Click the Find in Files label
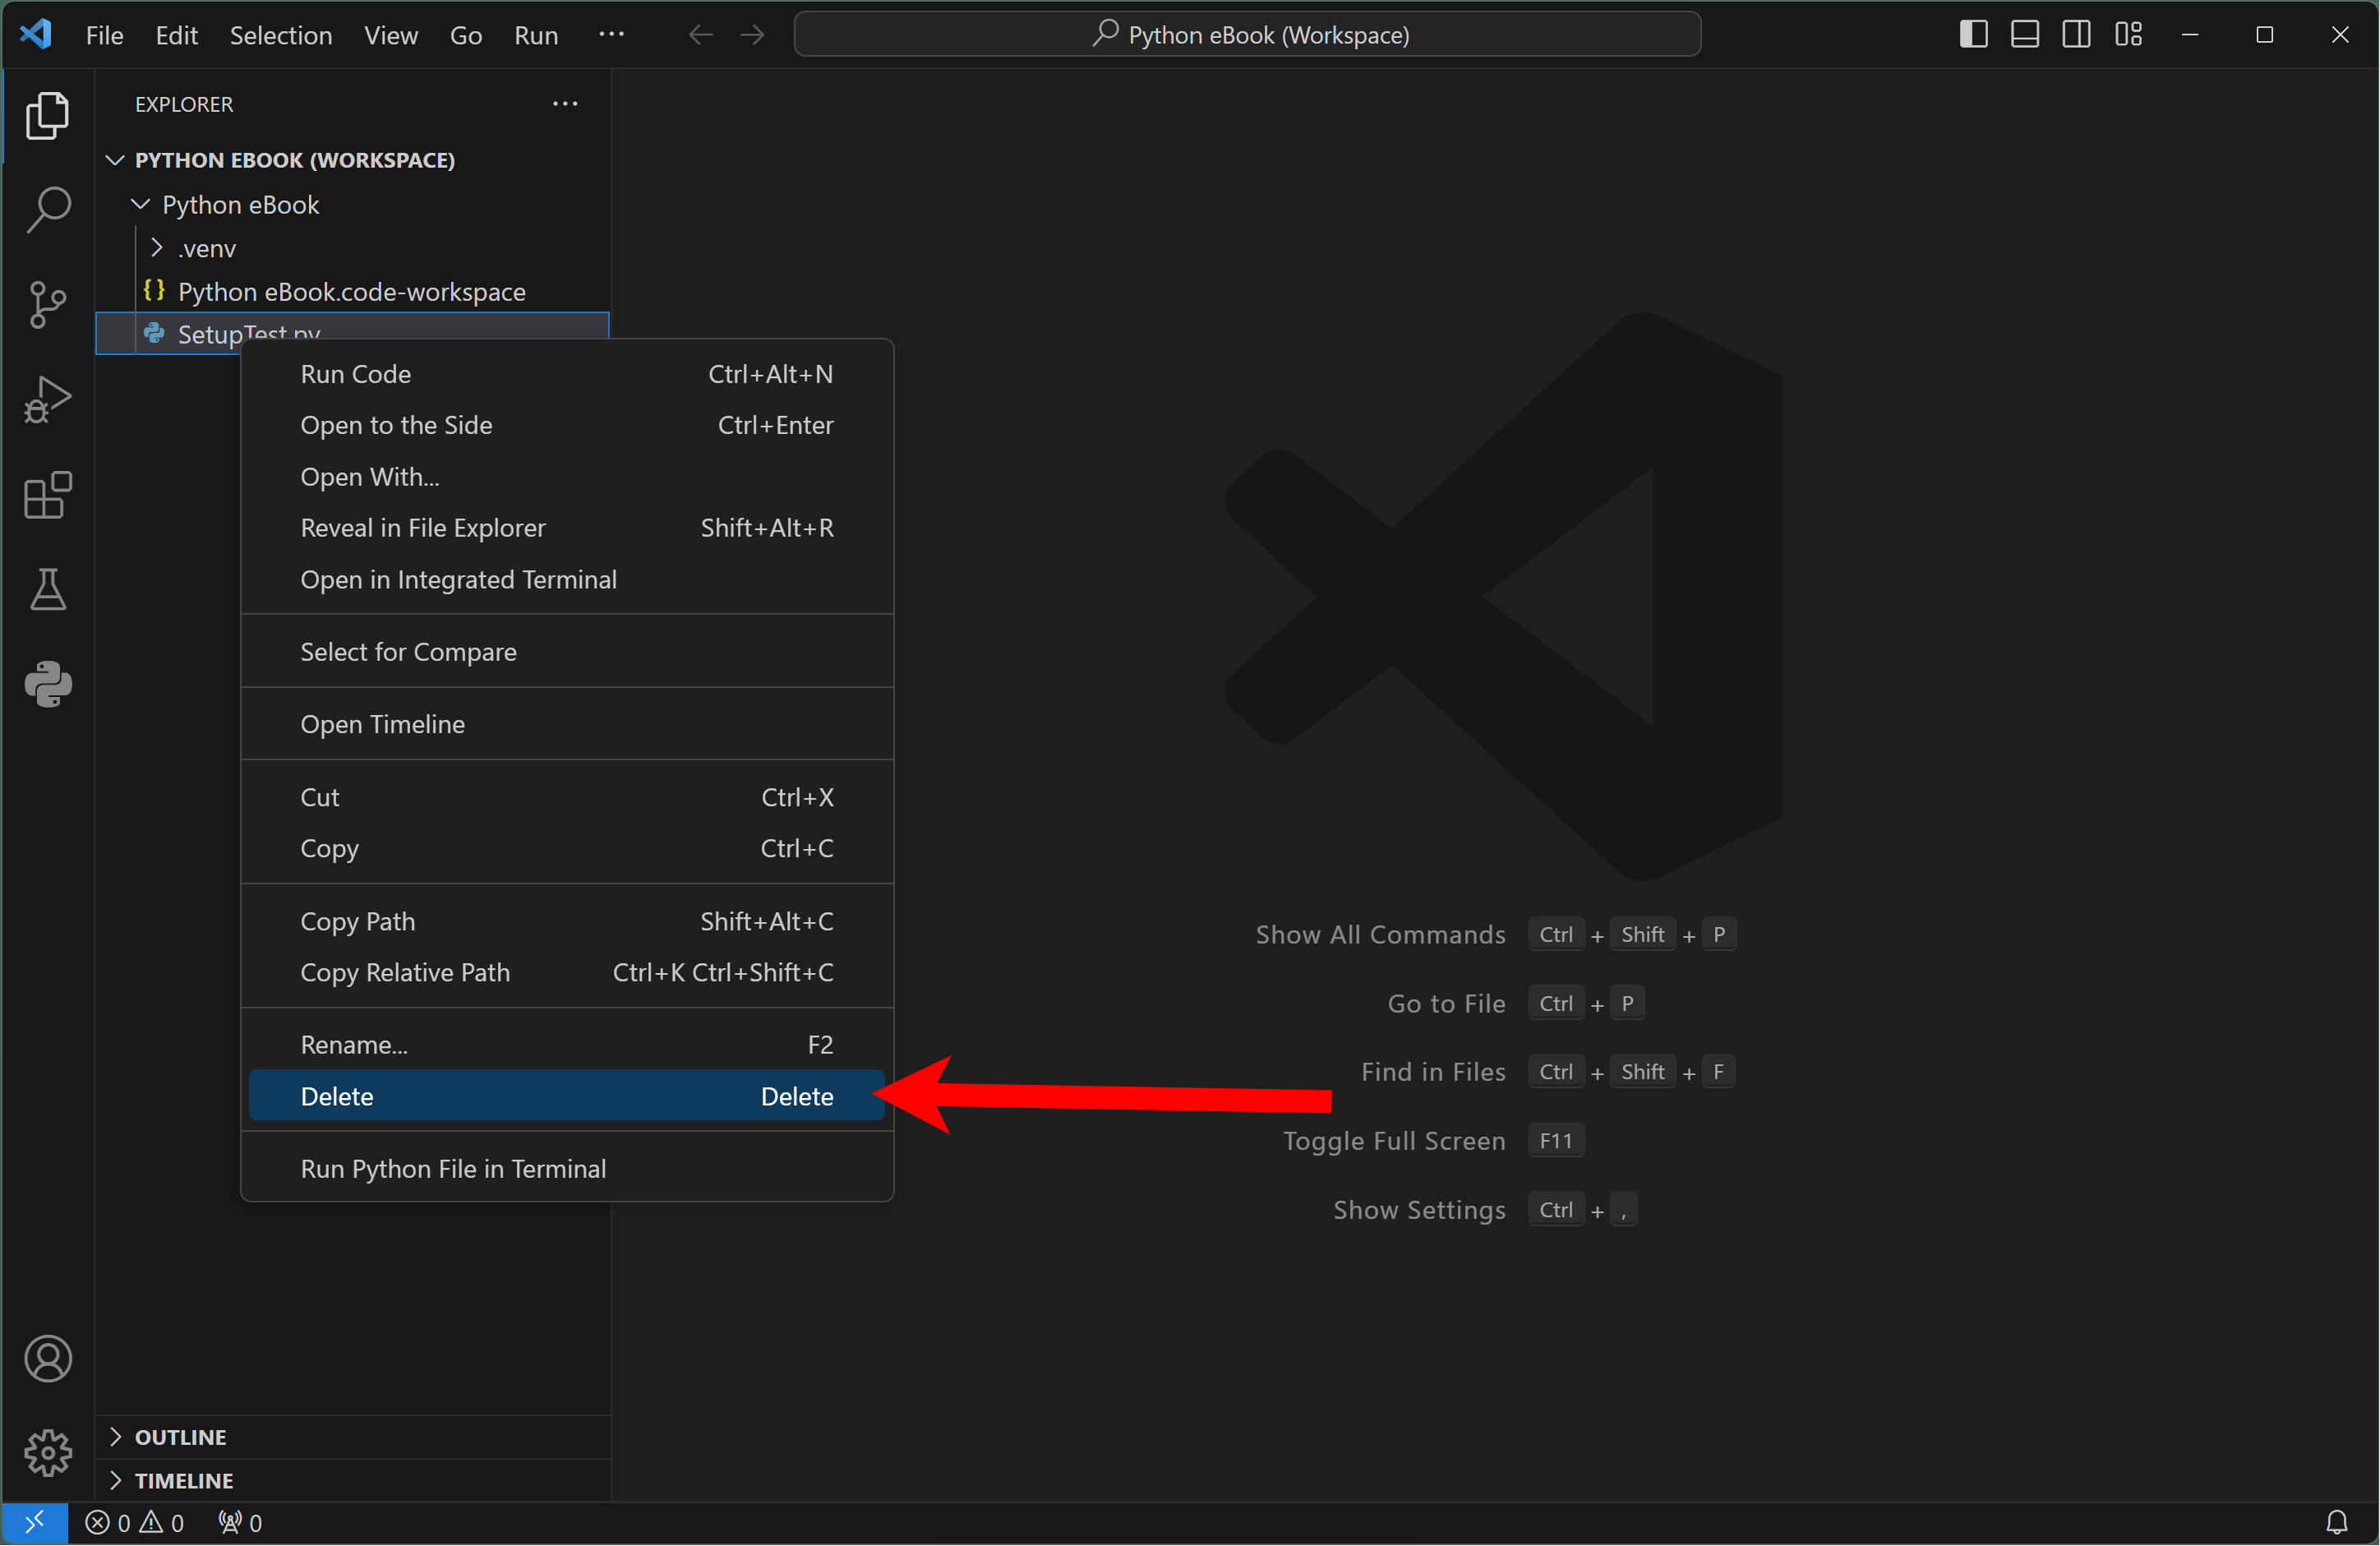Viewport: 2380px width, 1546px height. click(x=1433, y=1072)
